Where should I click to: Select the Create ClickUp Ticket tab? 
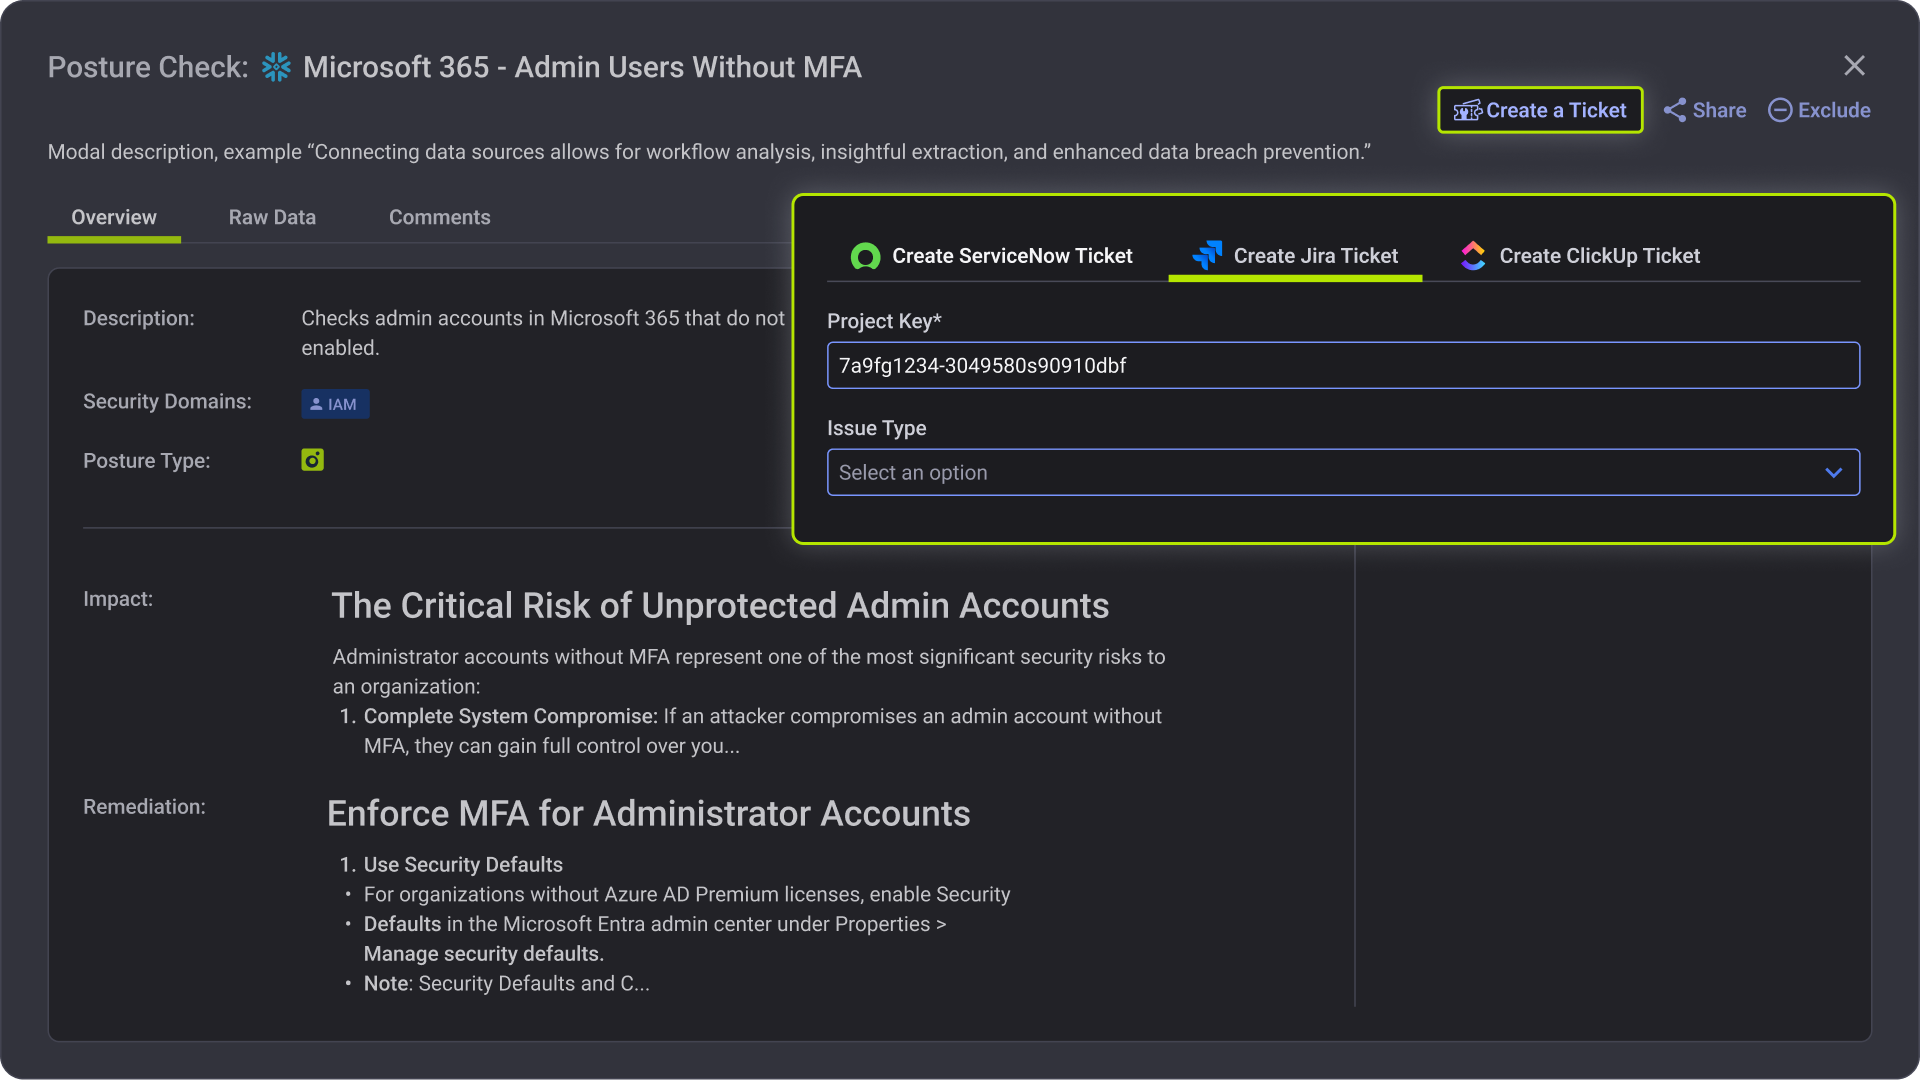tap(1580, 256)
